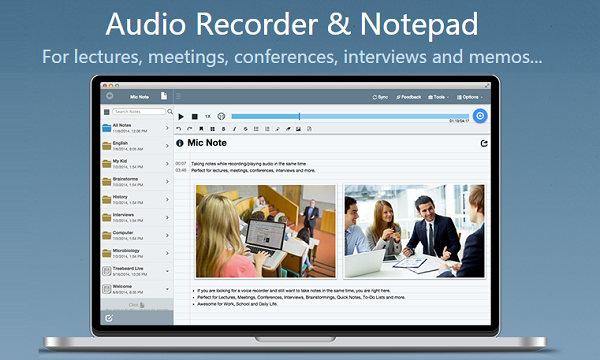The image size is (600, 360).
Task: Click the Mic Note title heading
Action: coord(207,143)
